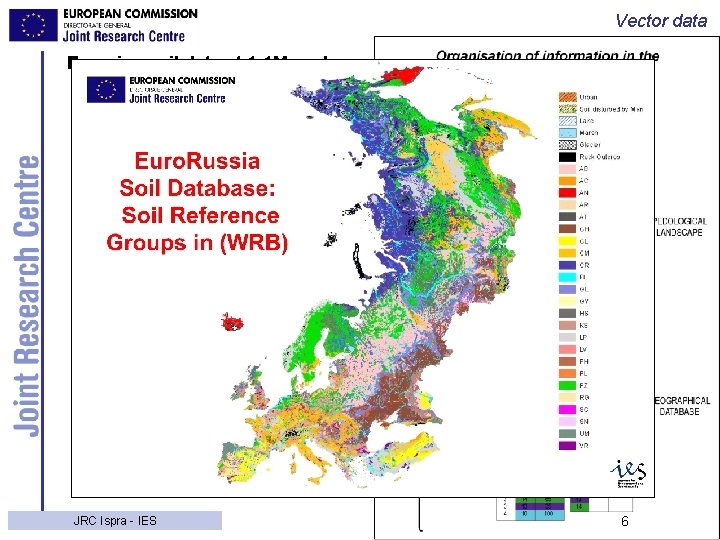Click the IES logo below the legend

pos(628,473)
